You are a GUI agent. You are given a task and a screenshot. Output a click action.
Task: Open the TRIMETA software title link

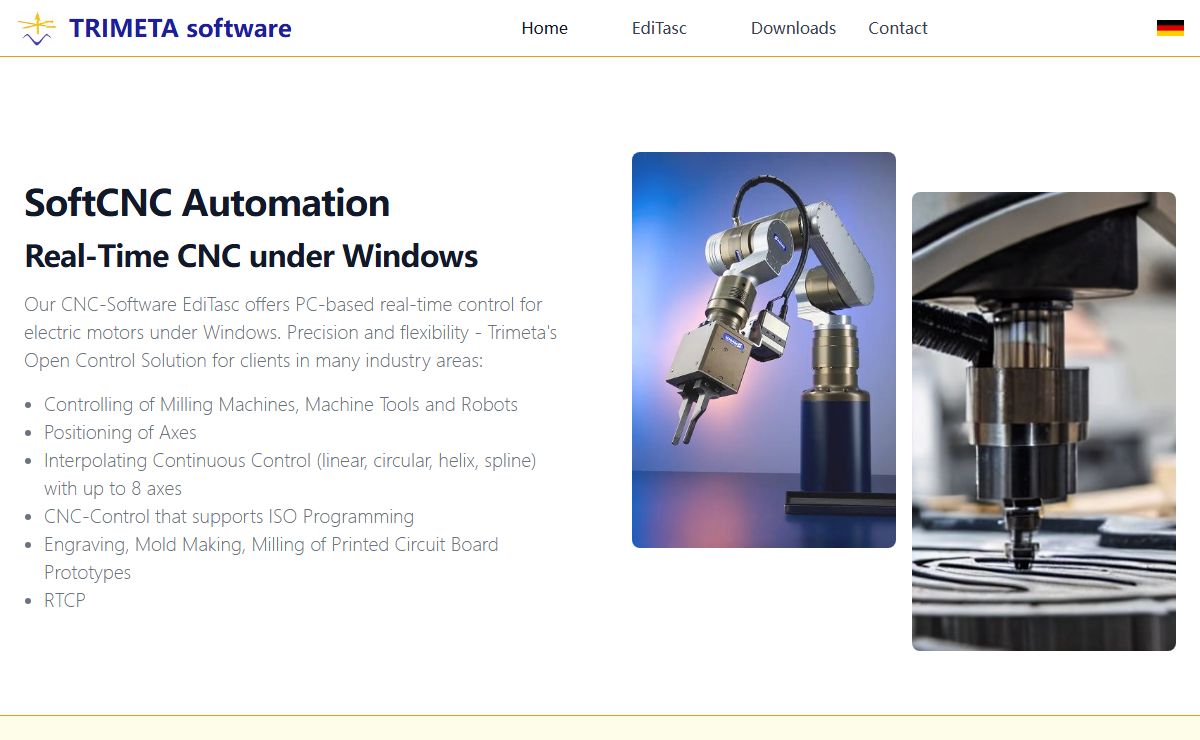(180, 28)
